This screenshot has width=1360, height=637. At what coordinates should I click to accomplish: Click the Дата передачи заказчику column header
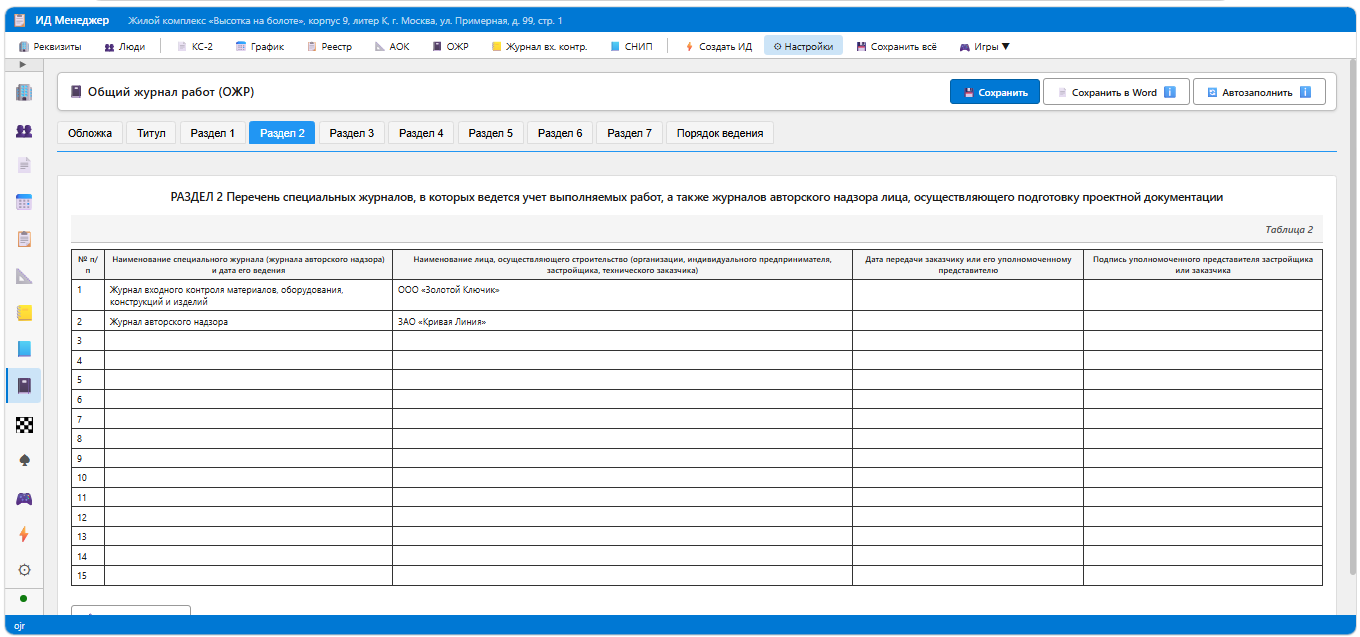tap(967, 264)
